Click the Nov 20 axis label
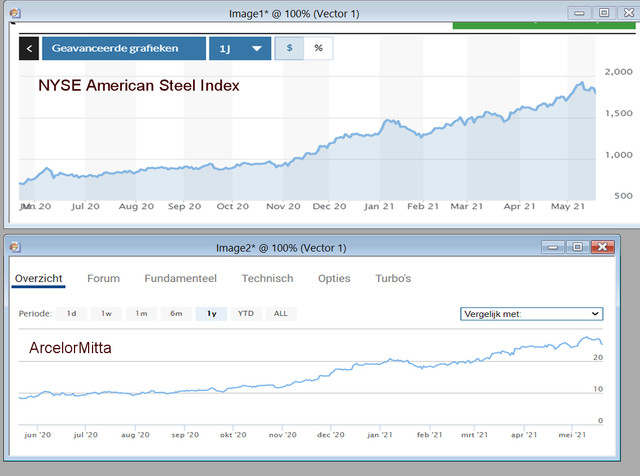 (283, 207)
